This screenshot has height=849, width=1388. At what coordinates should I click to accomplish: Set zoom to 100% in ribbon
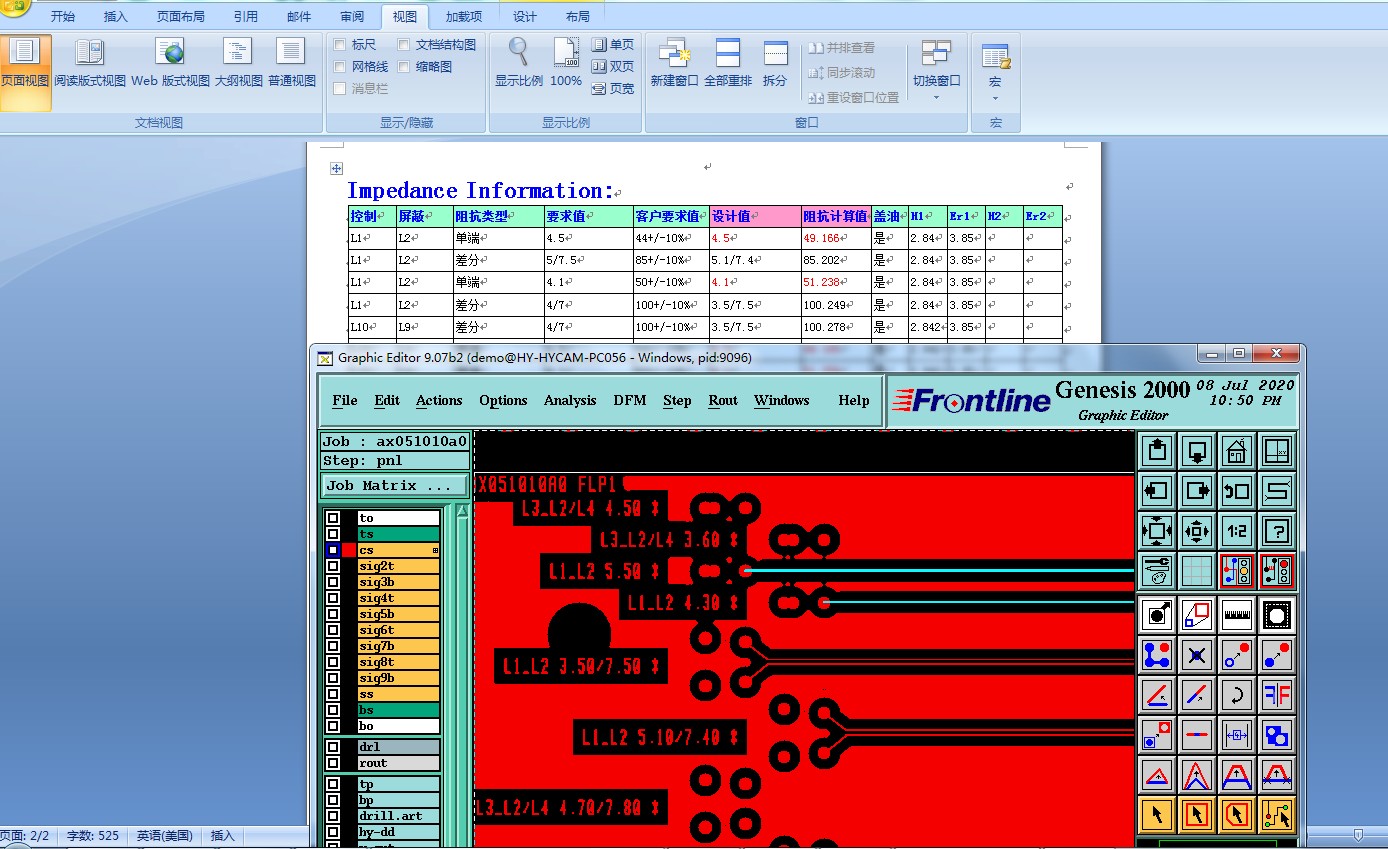click(566, 64)
